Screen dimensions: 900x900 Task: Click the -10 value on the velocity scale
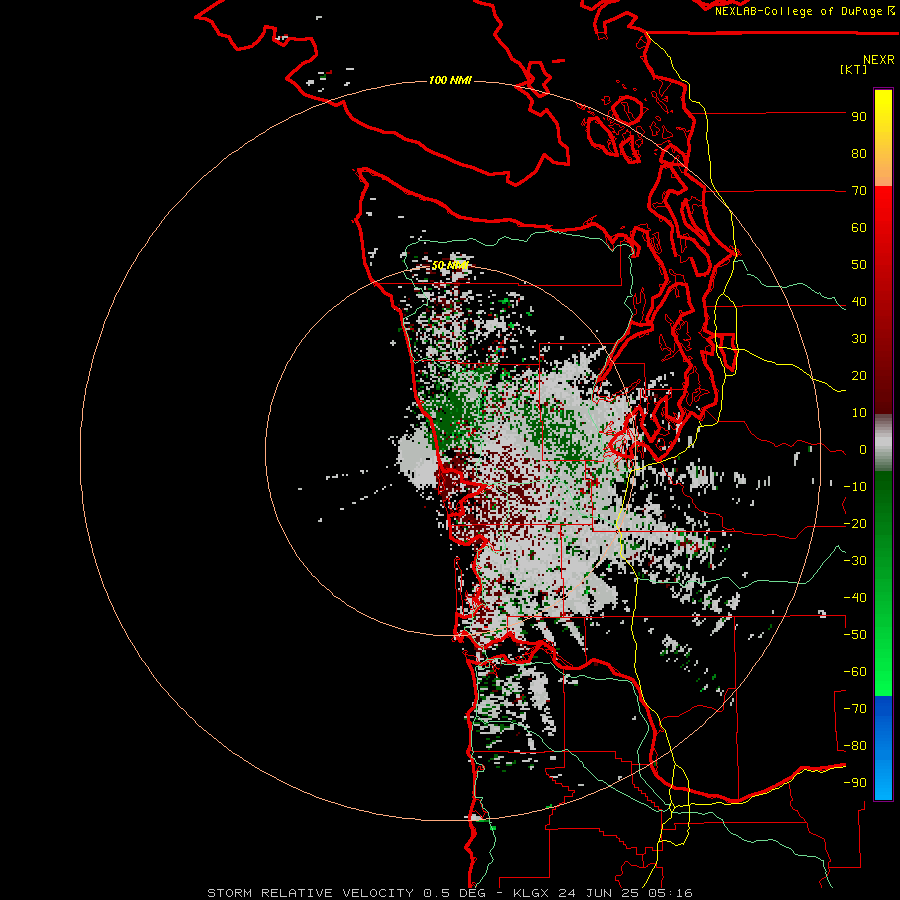click(x=855, y=487)
